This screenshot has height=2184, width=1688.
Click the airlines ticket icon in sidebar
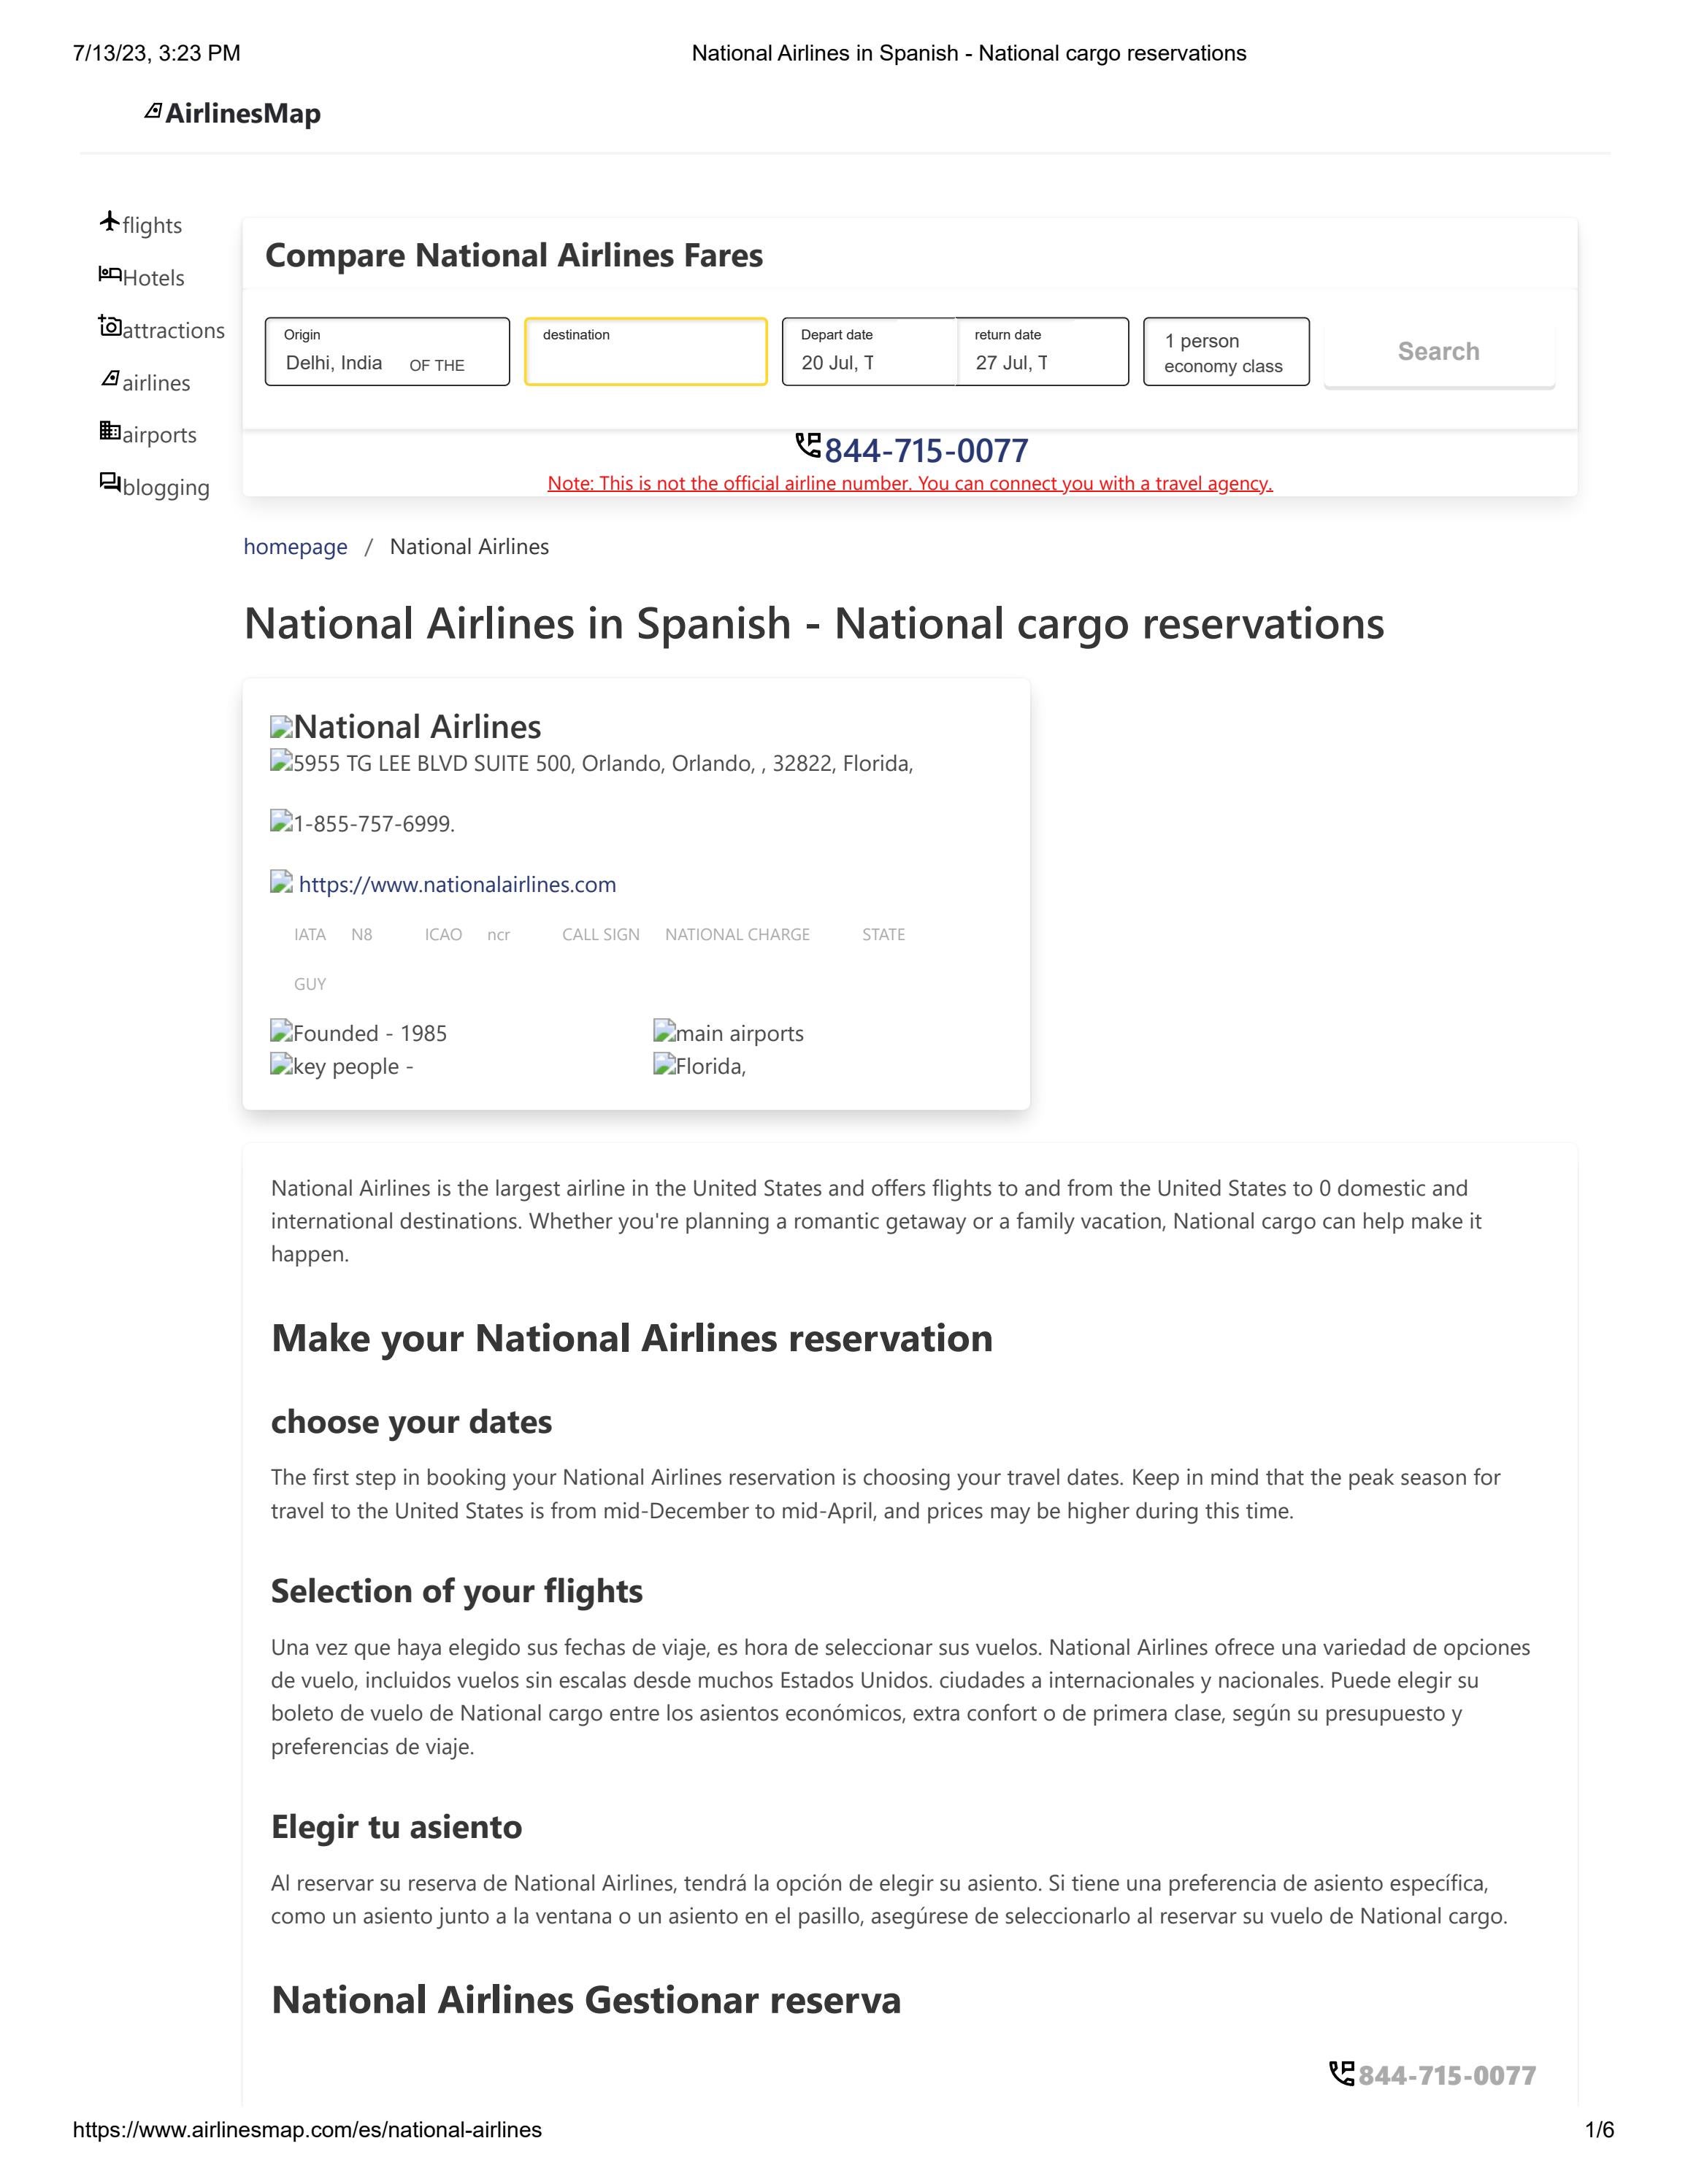pyautogui.click(x=110, y=379)
